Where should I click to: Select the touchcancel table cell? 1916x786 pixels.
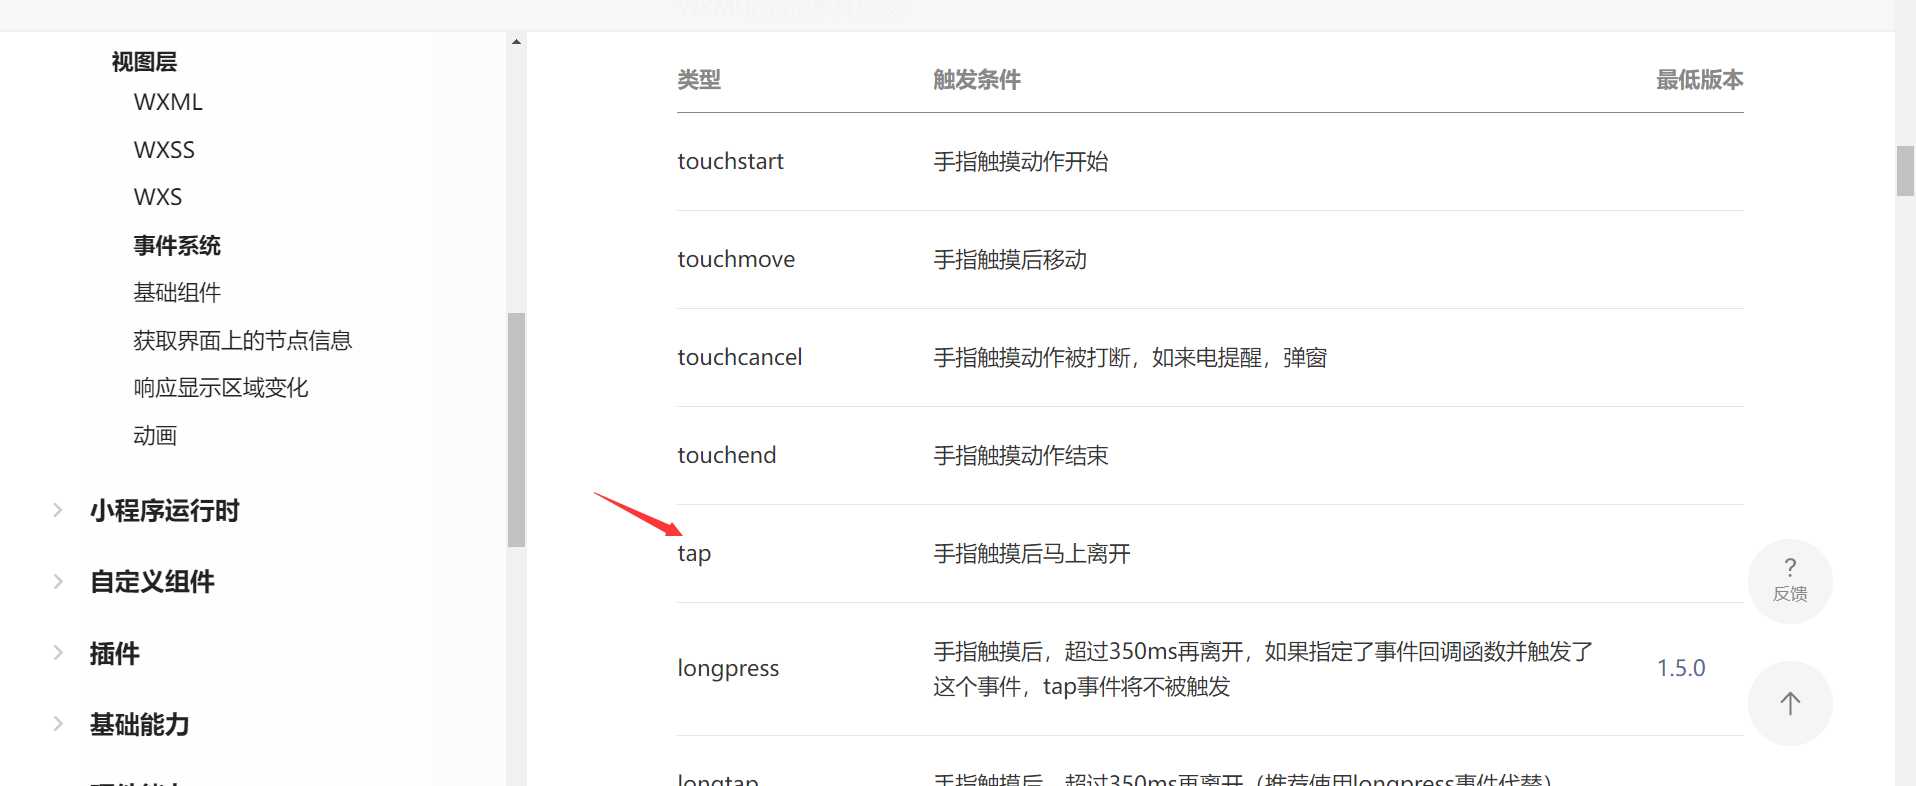pos(740,357)
